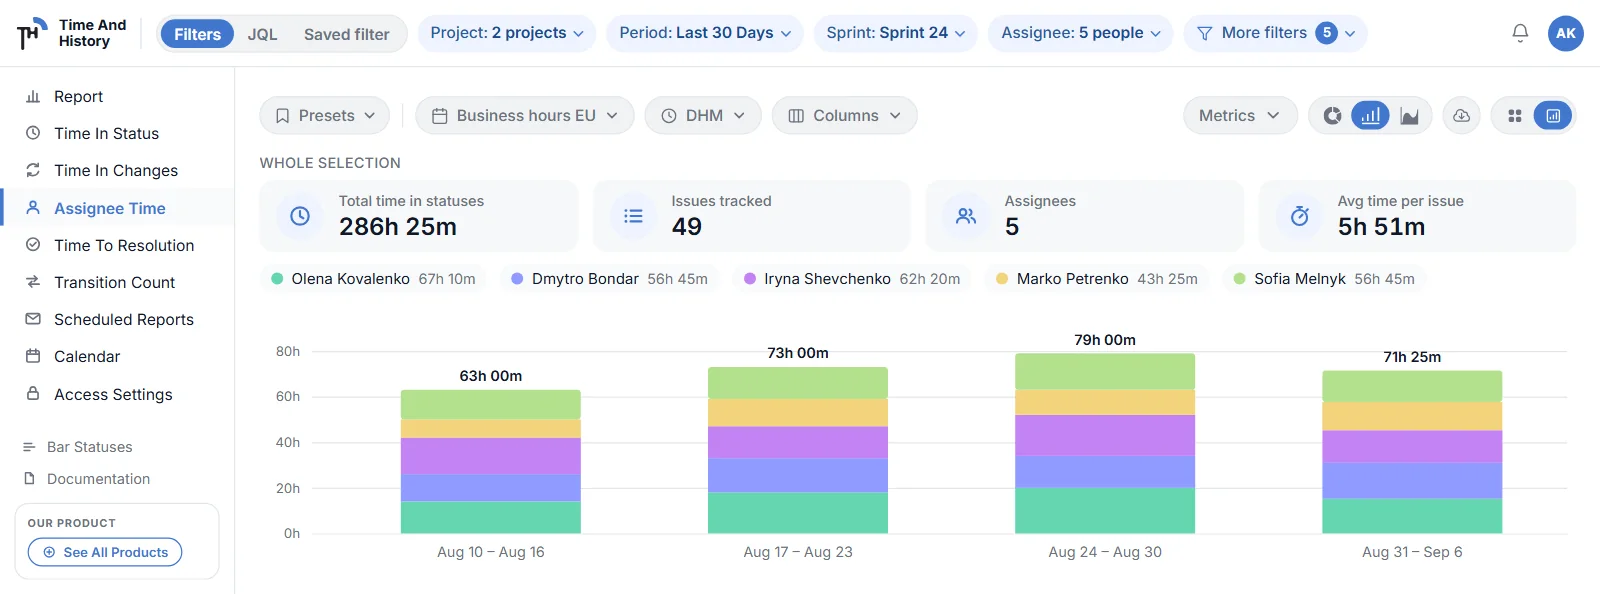Open the DHM time format dropdown
The height and width of the screenshot is (594, 1600).
tap(703, 116)
